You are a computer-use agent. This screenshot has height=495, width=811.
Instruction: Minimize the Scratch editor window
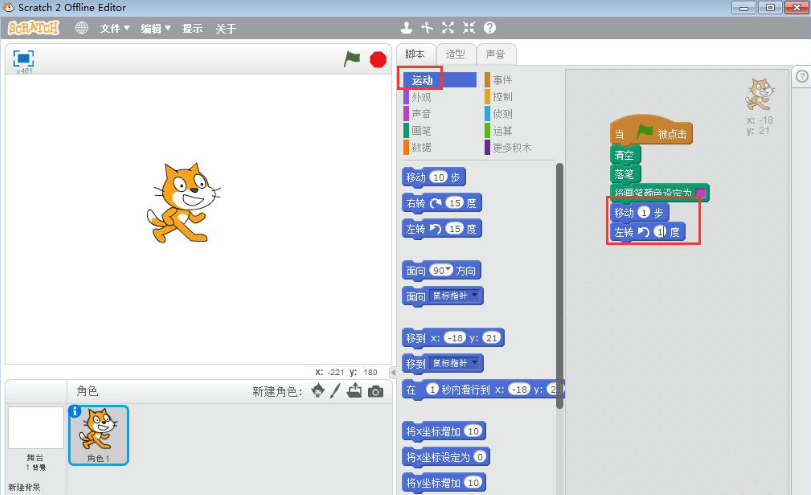pos(743,8)
